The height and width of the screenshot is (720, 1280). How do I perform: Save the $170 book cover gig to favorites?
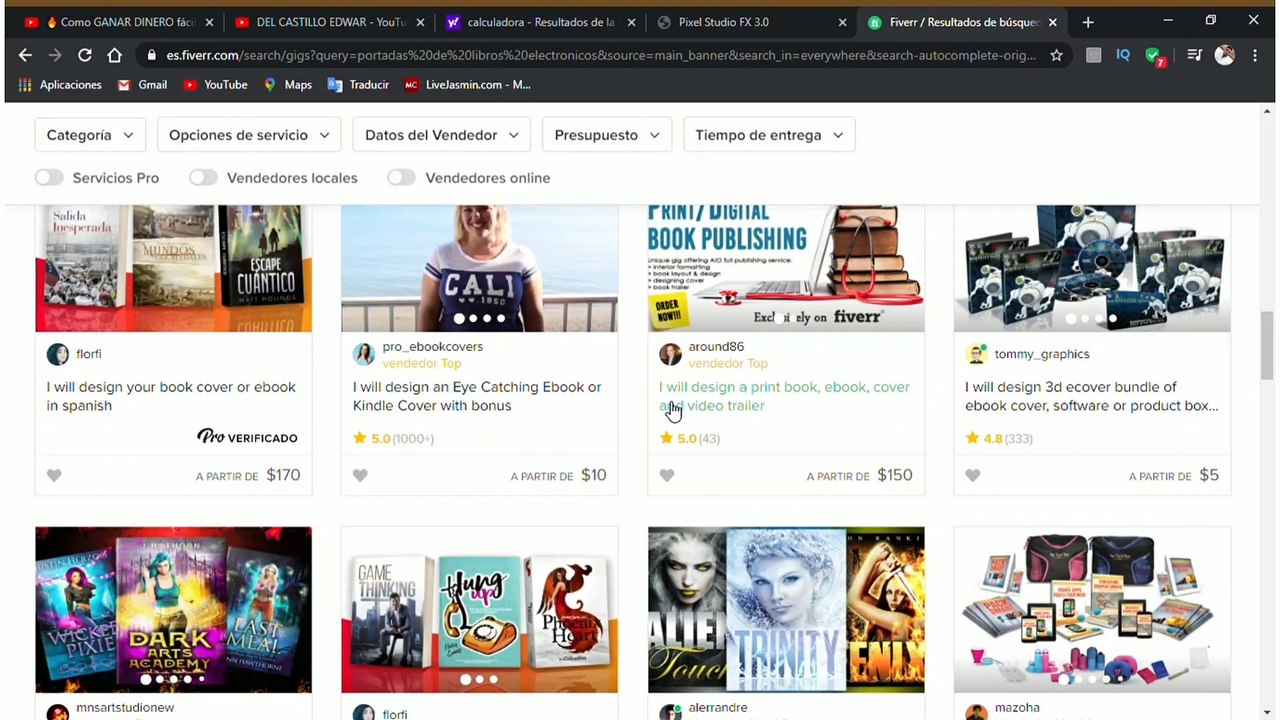pos(54,476)
